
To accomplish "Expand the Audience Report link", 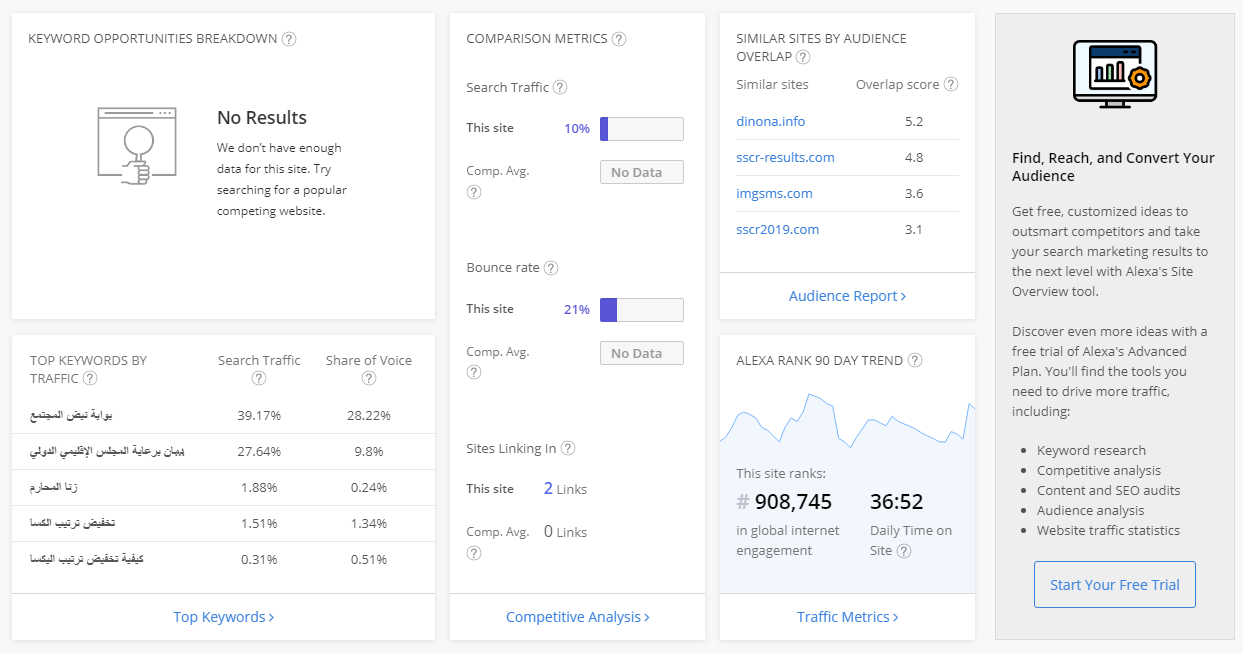I will [x=847, y=296].
